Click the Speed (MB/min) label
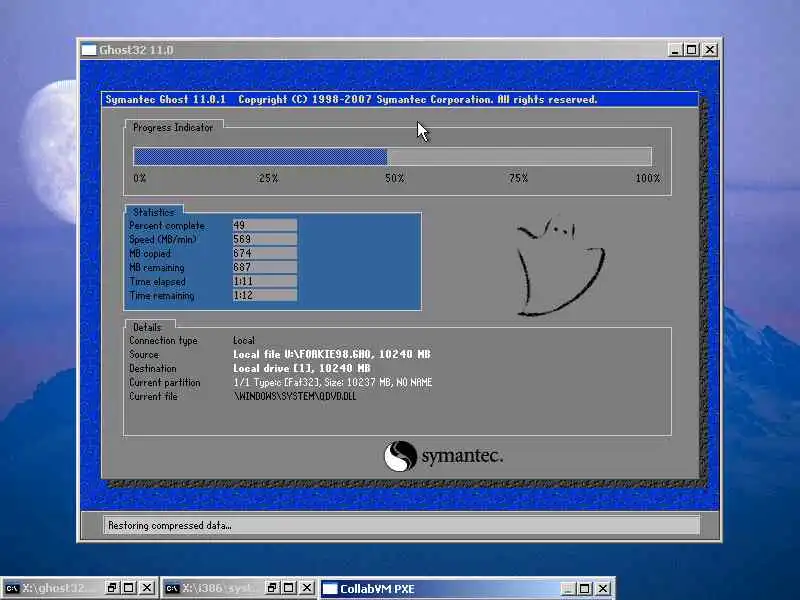800x600 pixels. coord(163,239)
